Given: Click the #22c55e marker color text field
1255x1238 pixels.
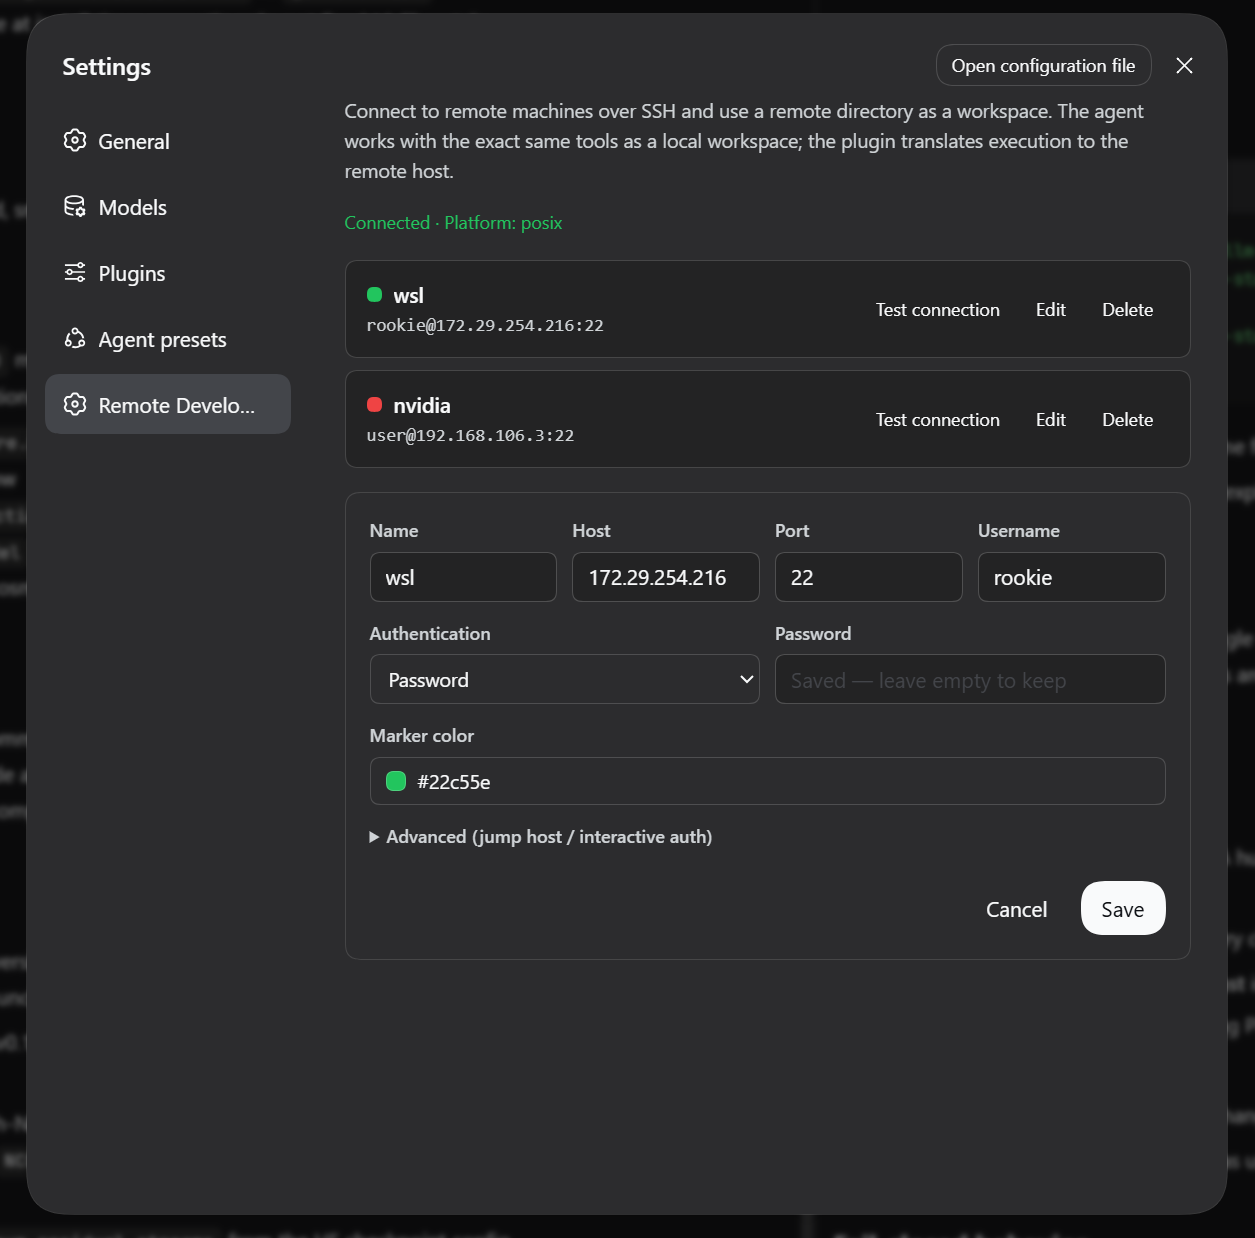Looking at the screenshot, I should click(768, 781).
